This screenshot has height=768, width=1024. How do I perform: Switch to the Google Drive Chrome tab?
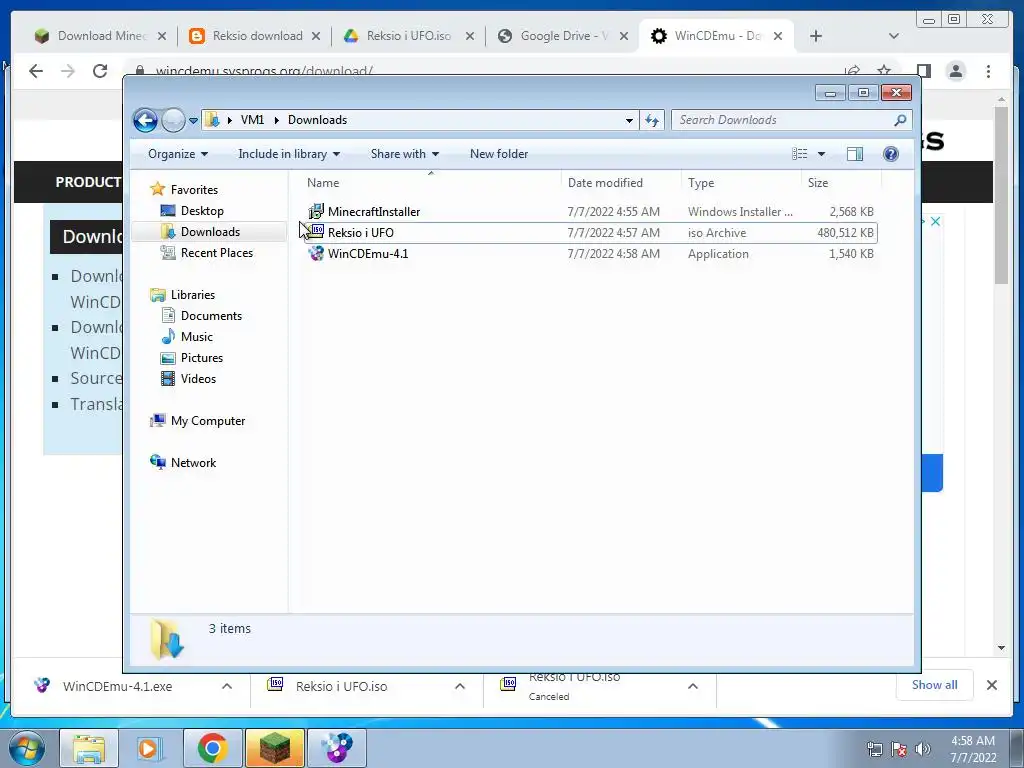(x=563, y=36)
